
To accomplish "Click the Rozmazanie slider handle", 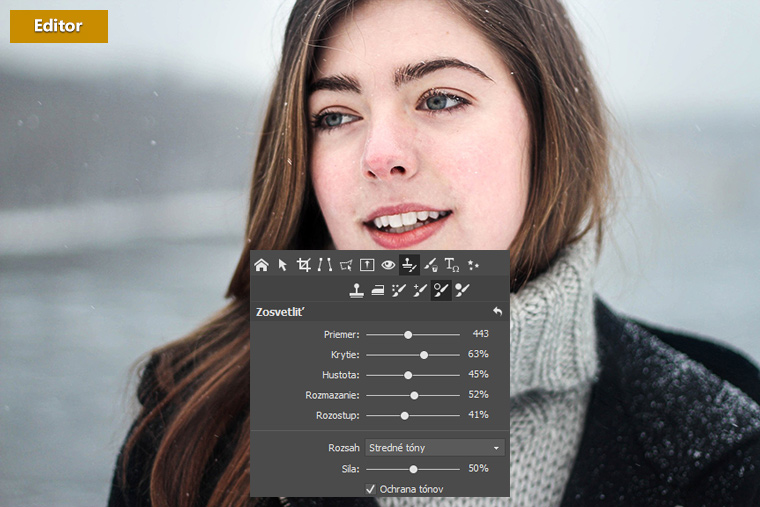I will click(x=414, y=396).
